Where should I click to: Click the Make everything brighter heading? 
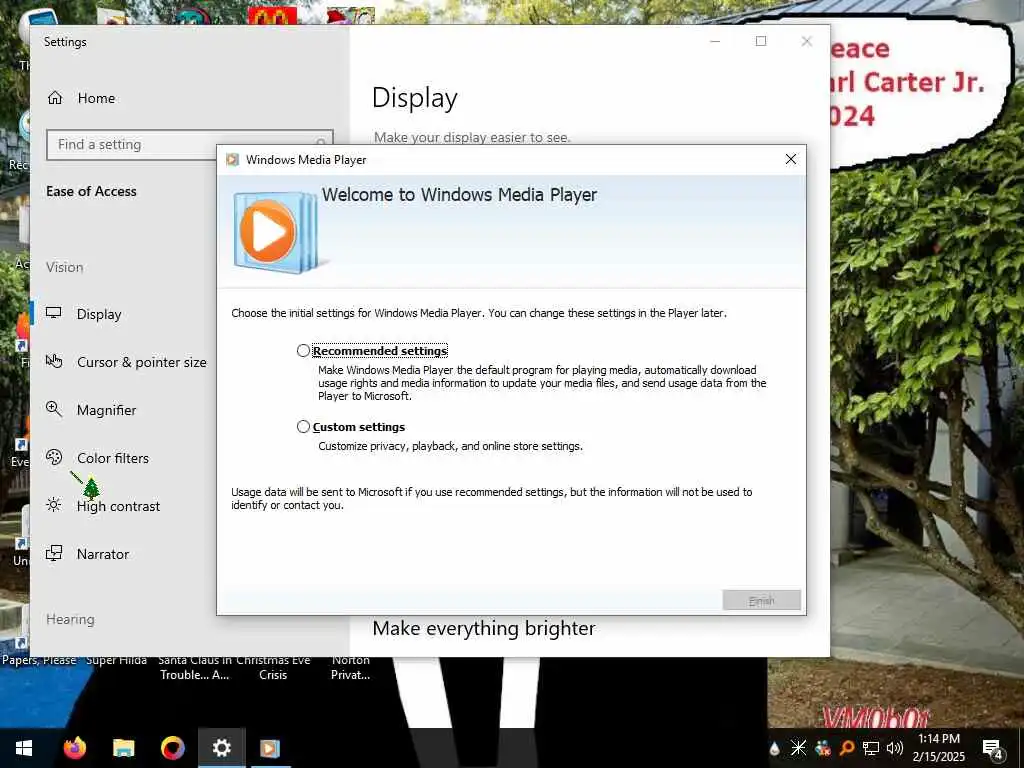[x=484, y=628]
